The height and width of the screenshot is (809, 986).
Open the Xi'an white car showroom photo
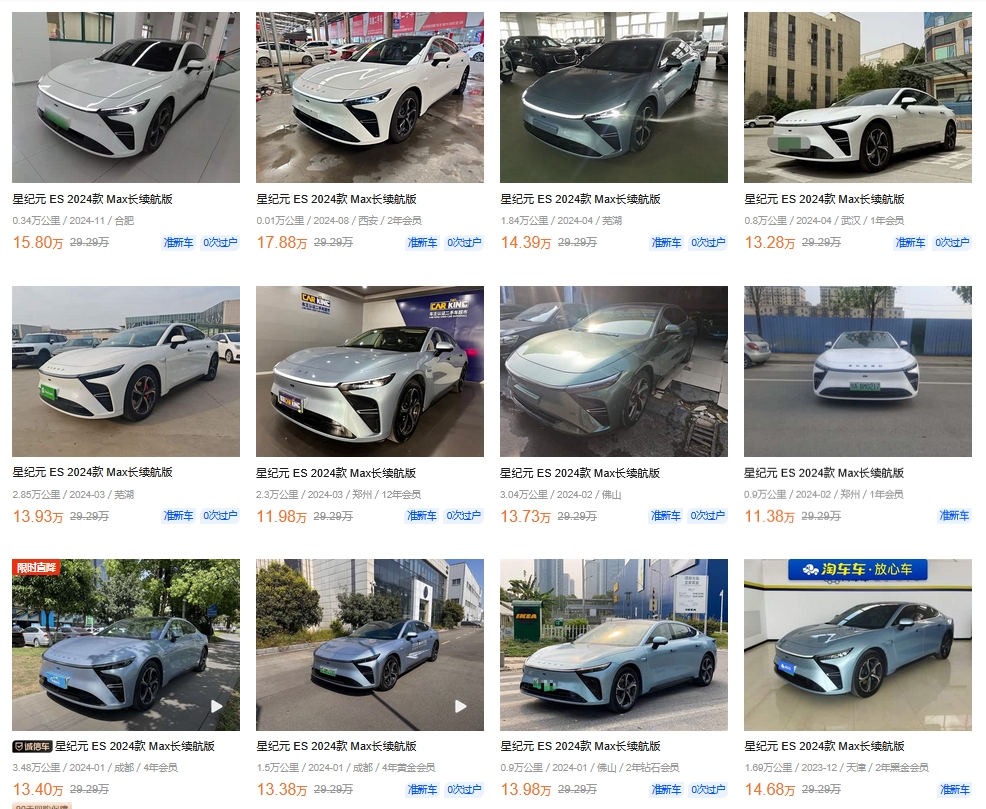tap(370, 97)
